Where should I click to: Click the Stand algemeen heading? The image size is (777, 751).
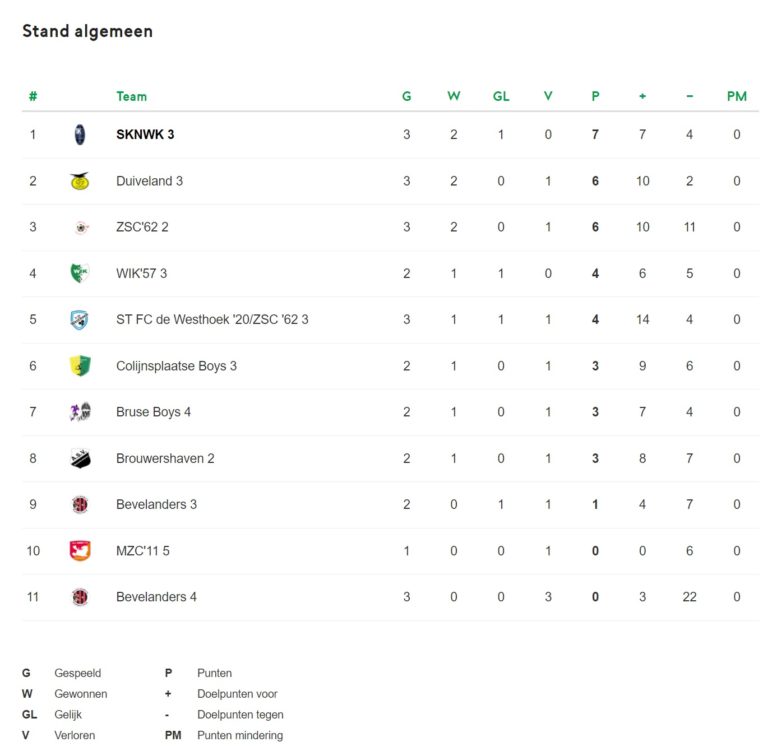pos(88,31)
